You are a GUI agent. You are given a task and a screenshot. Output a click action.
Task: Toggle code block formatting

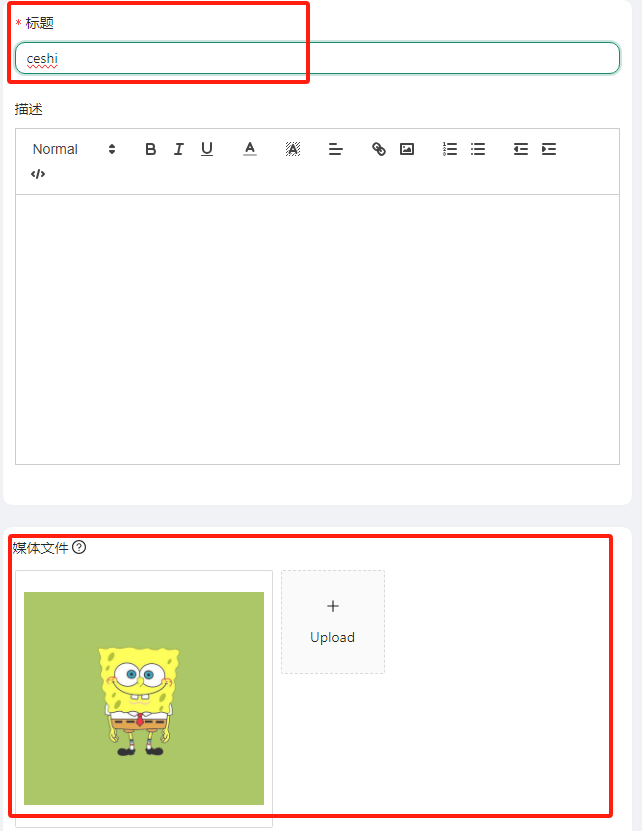pyautogui.click(x=38, y=174)
